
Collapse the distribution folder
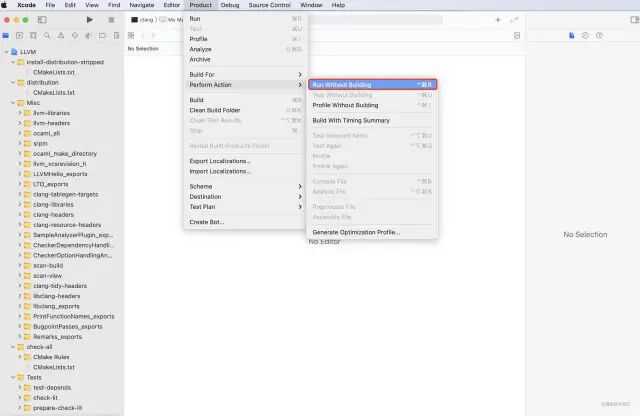[13, 82]
